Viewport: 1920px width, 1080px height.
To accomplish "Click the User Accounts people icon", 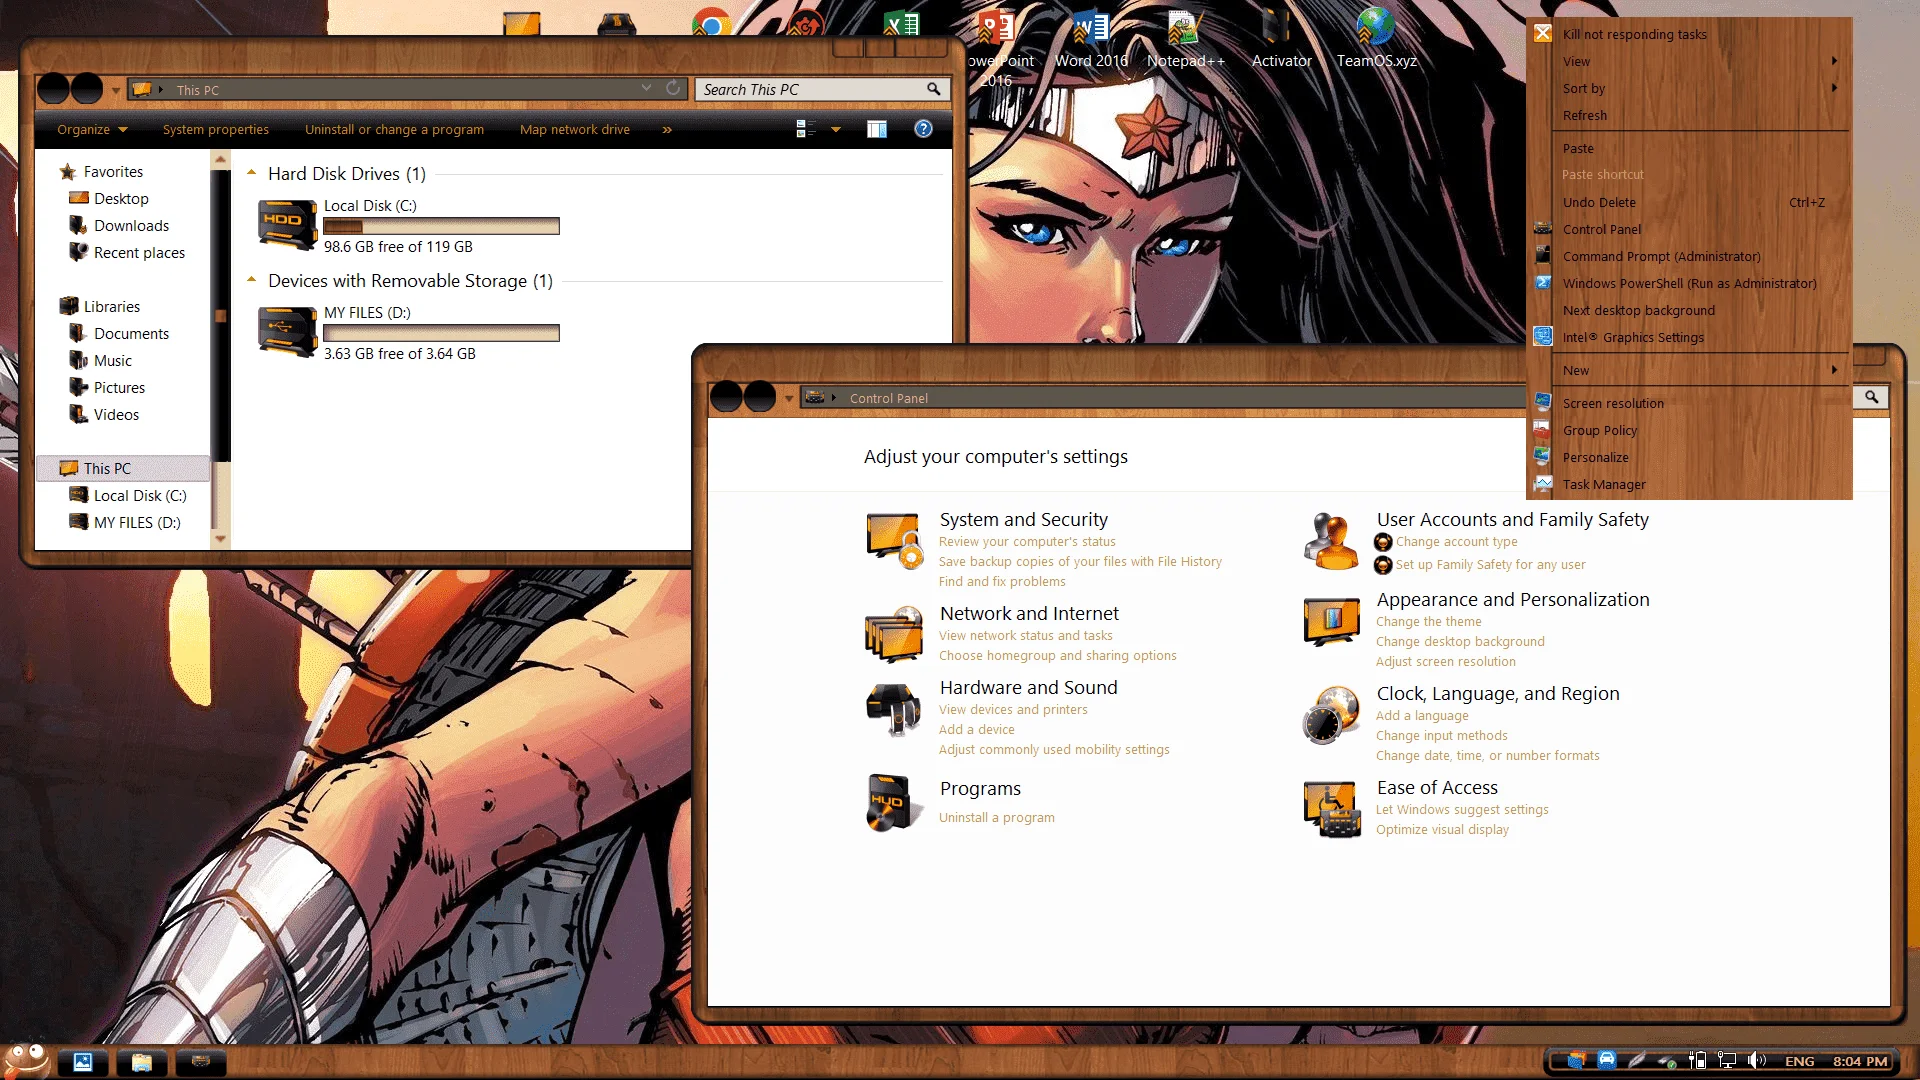I will coord(1331,541).
